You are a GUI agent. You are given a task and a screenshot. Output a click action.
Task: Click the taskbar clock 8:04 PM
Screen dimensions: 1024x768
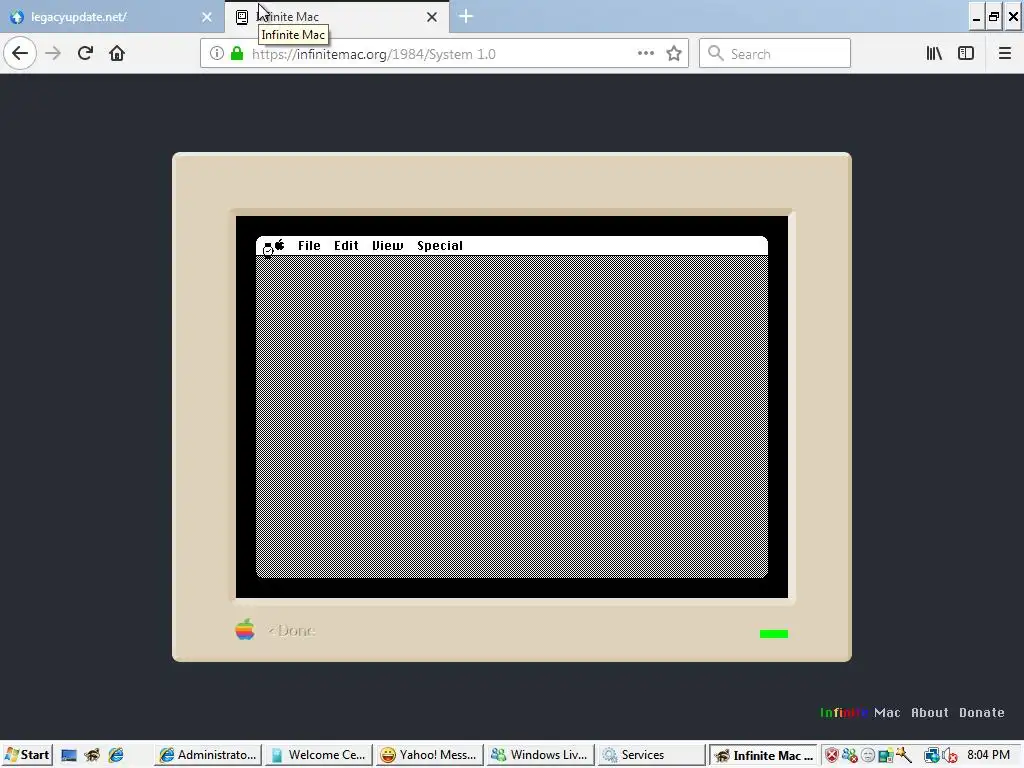988,755
